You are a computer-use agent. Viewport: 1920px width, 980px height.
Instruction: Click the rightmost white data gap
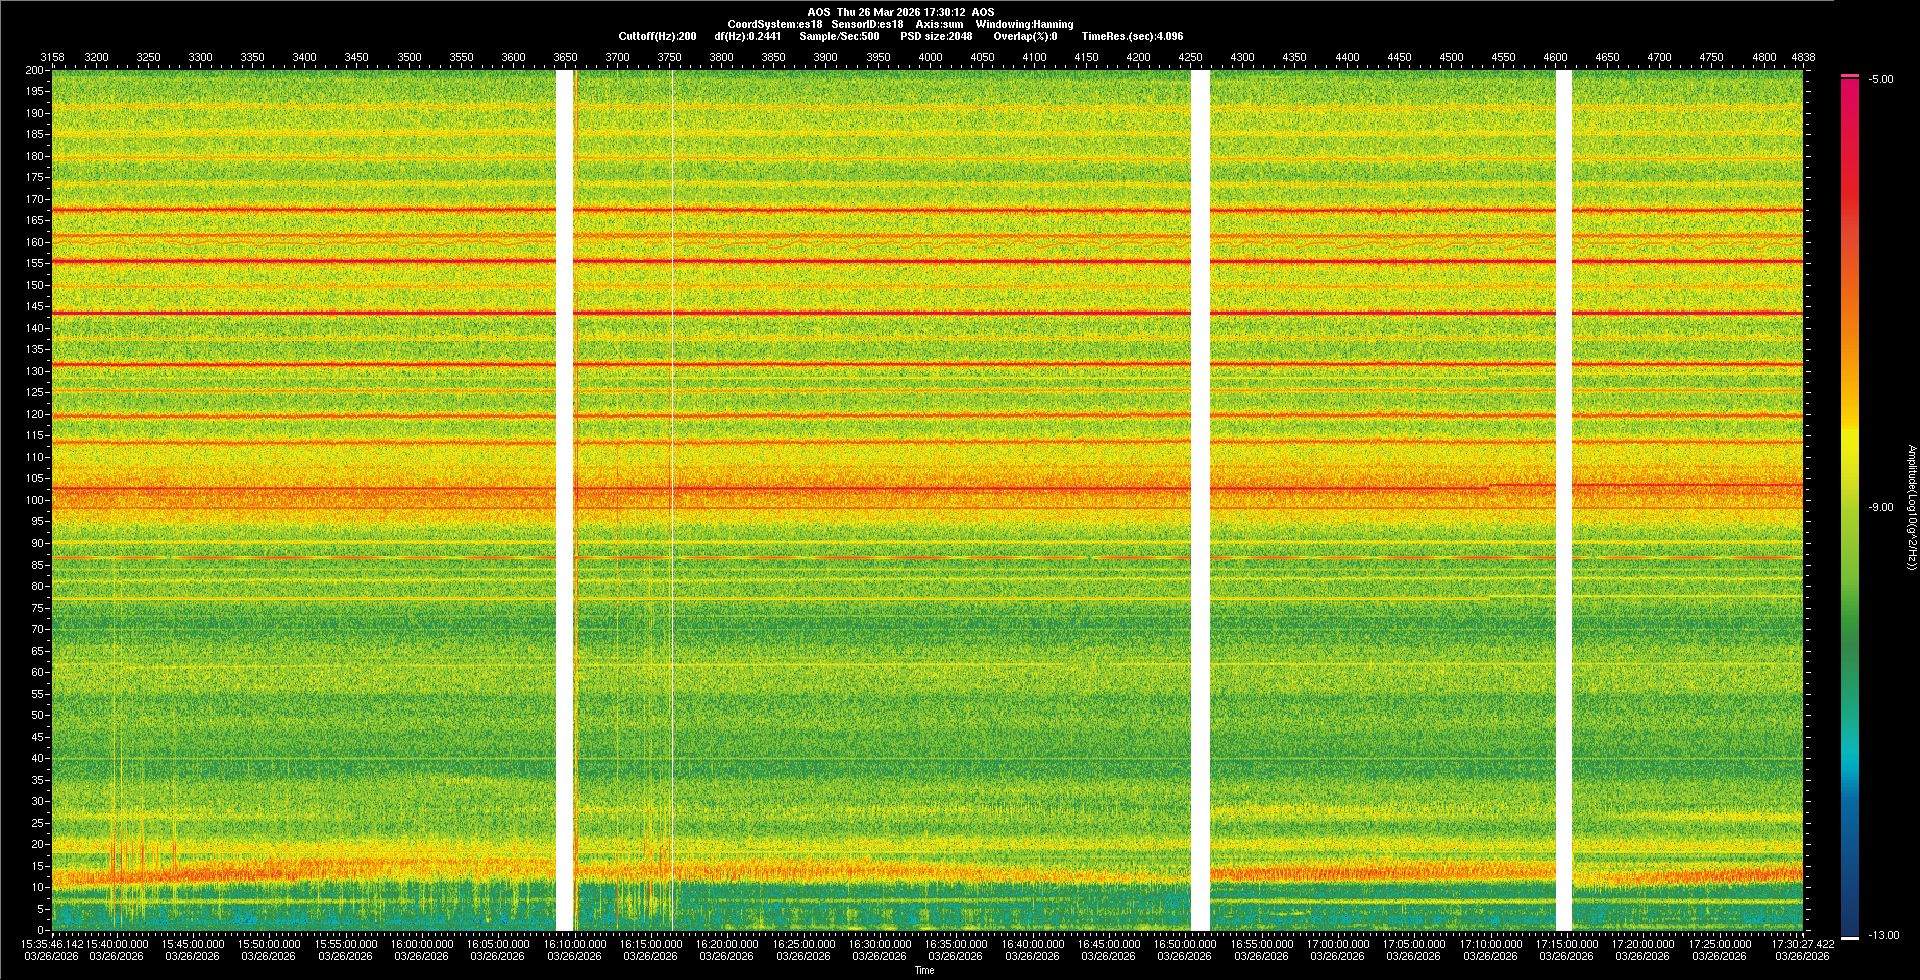tap(1564, 500)
